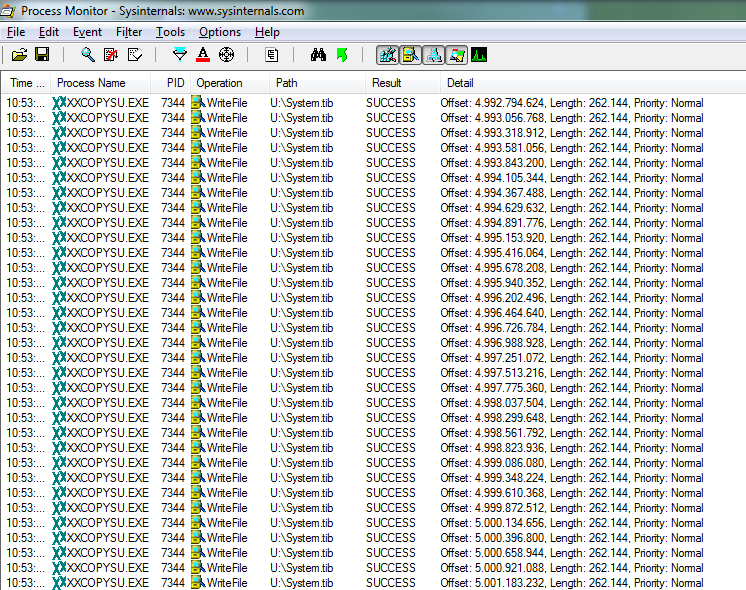Select row with Offset 5.000.396.800
The height and width of the screenshot is (590, 746).
click(373, 538)
